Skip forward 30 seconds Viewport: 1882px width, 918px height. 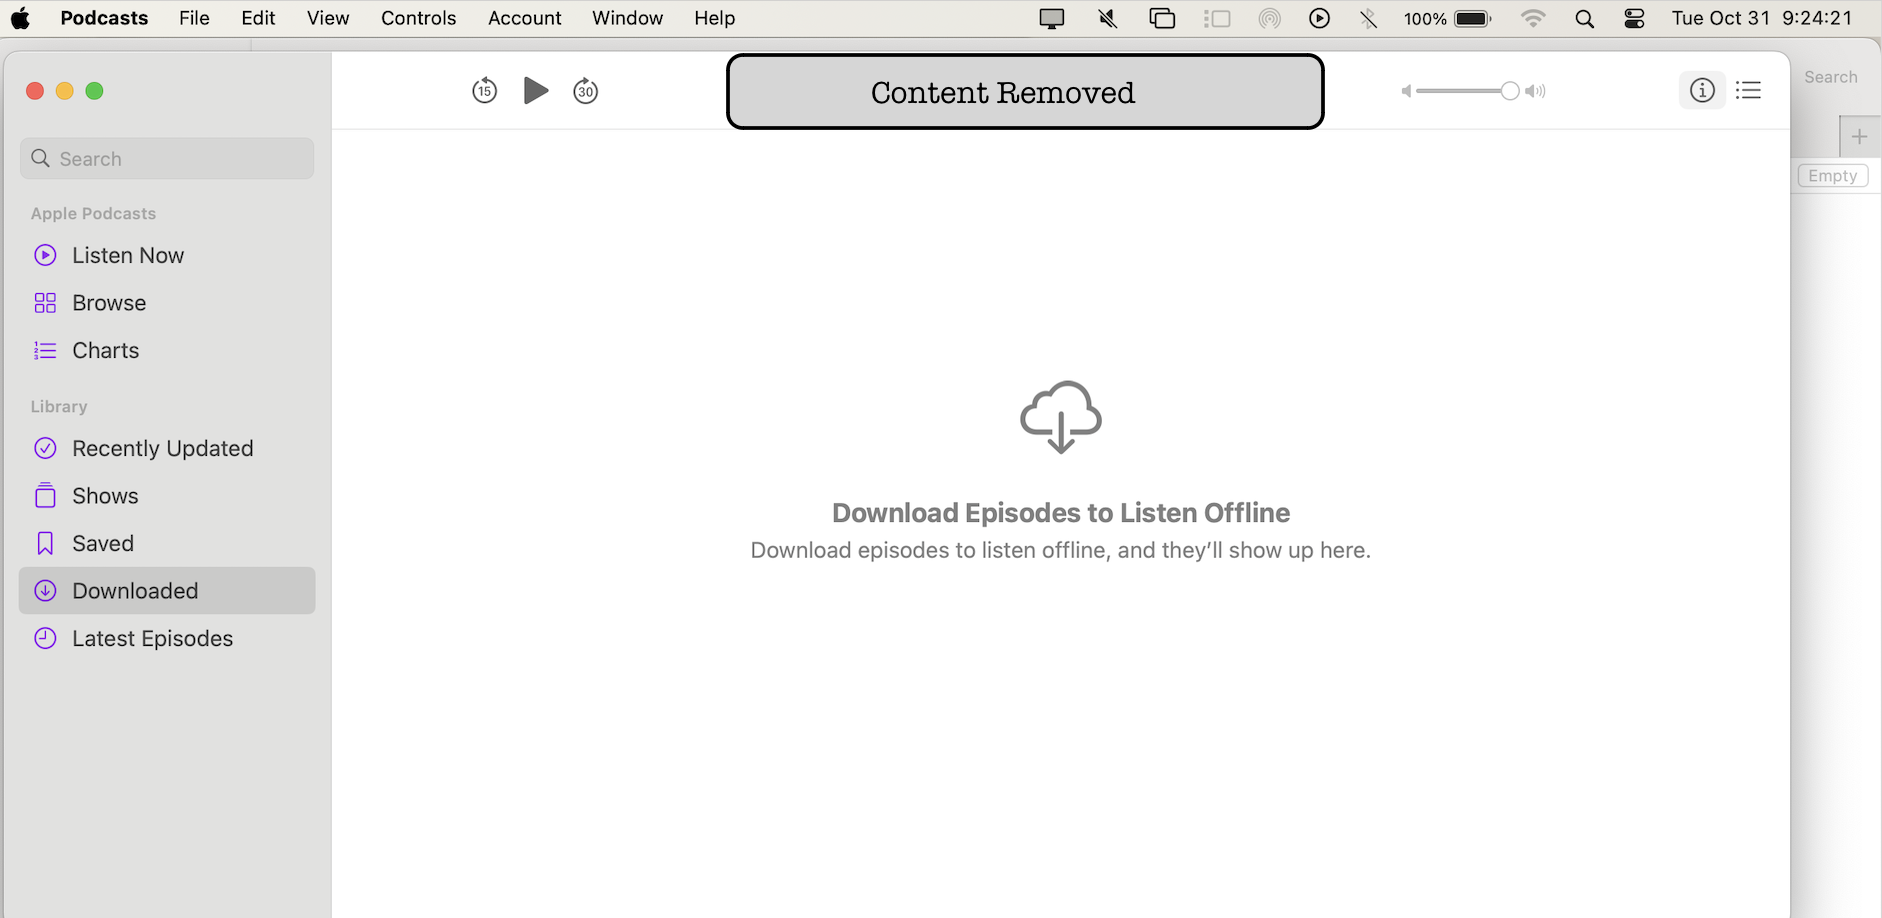point(586,90)
